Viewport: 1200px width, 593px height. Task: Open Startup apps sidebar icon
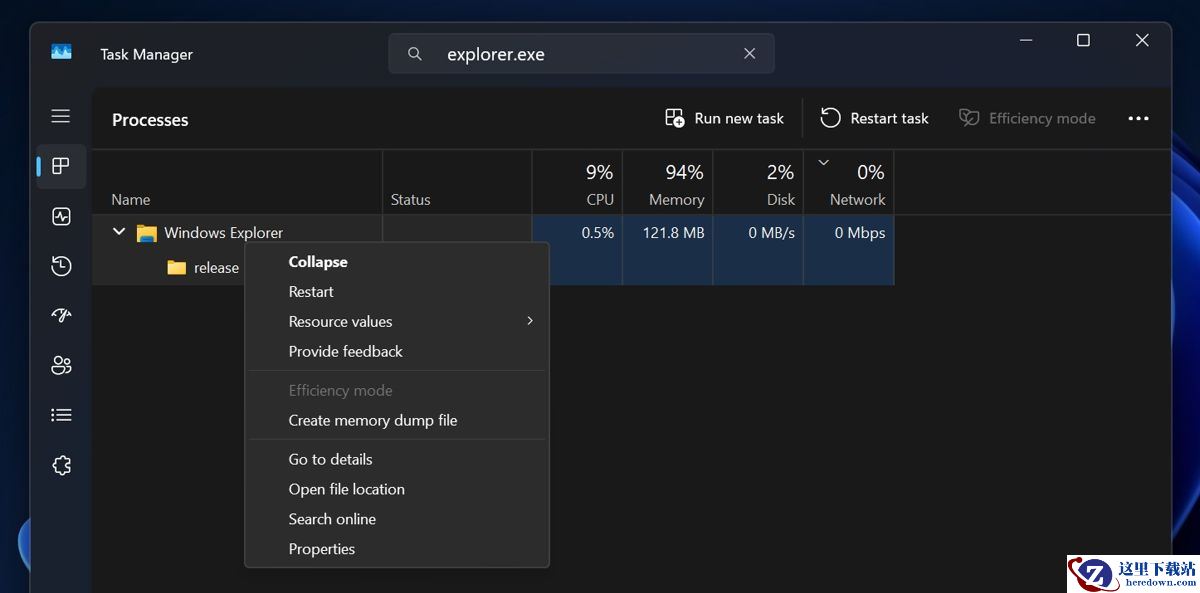(x=61, y=315)
